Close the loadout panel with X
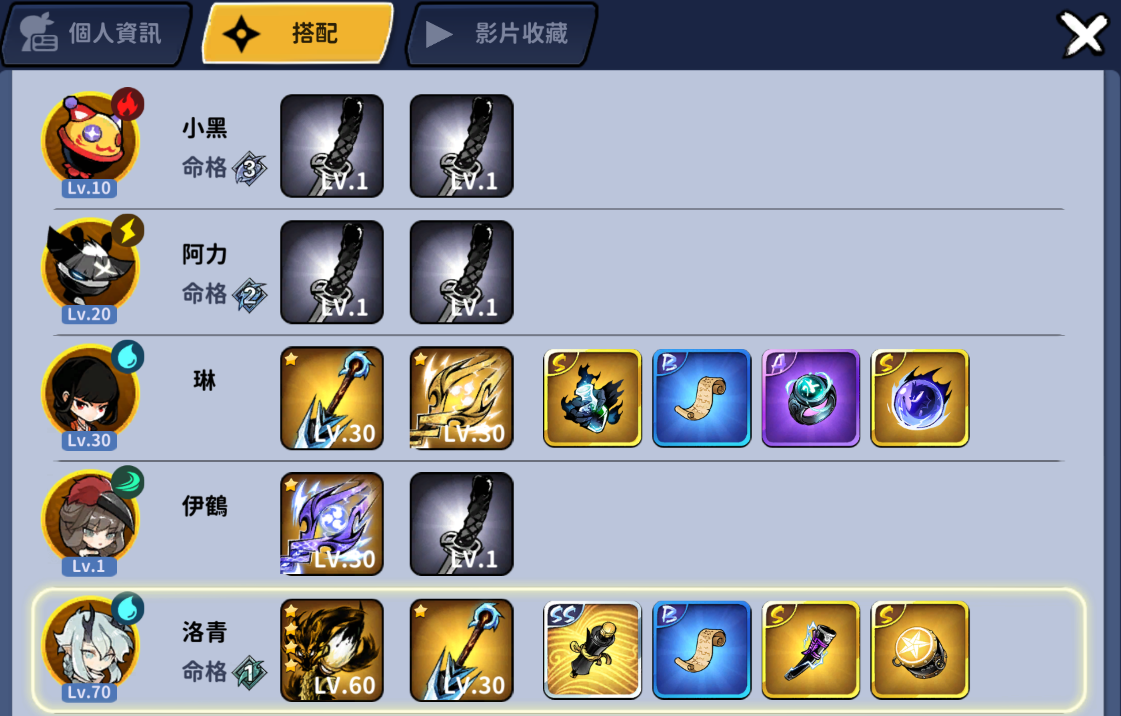This screenshot has width=1121, height=716. 1084,34
